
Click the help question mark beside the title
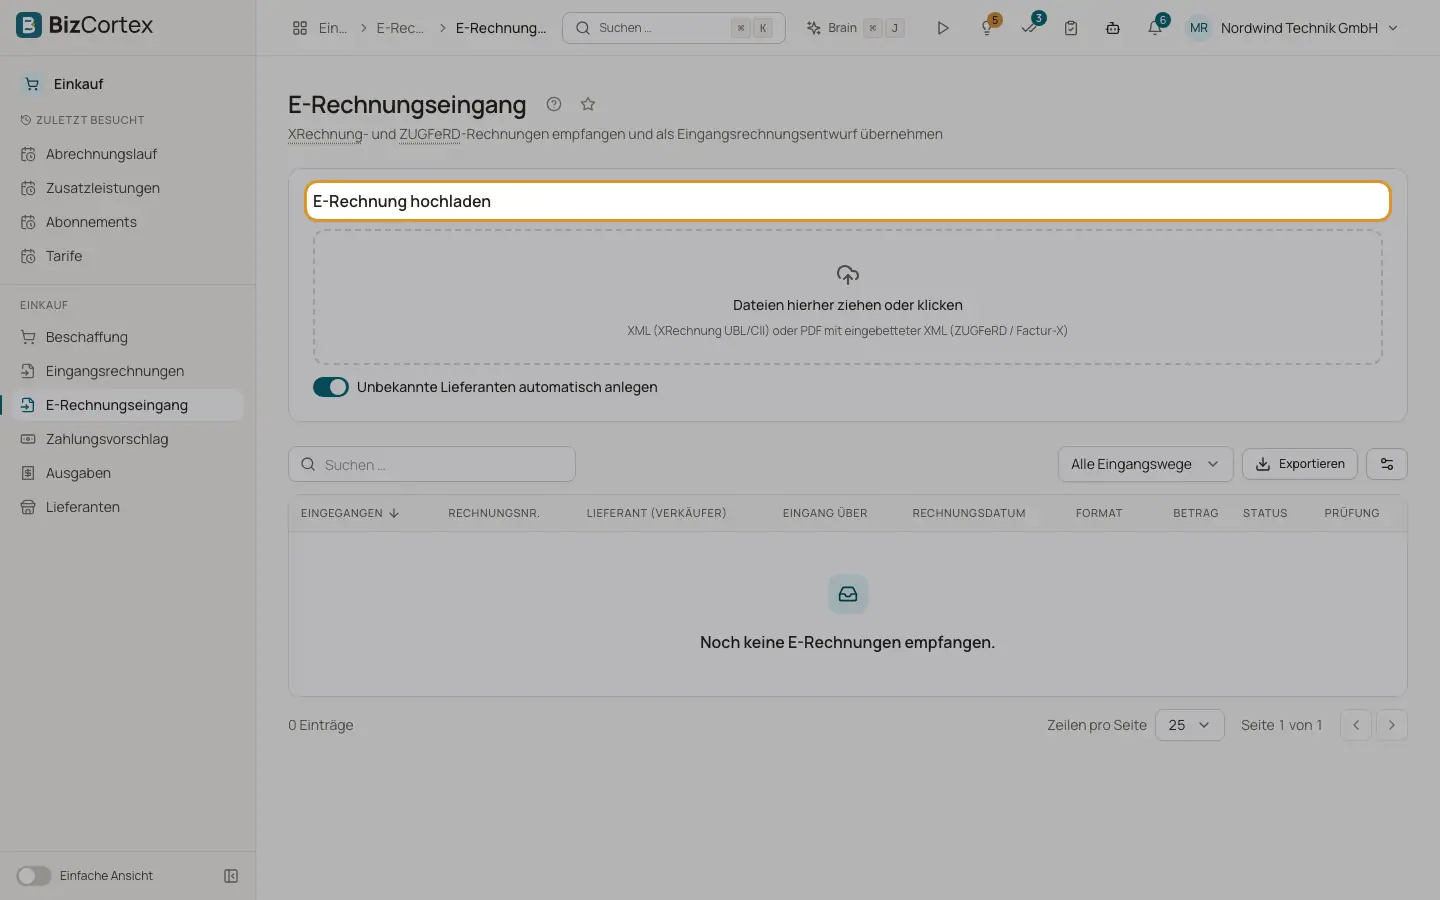[554, 104]
